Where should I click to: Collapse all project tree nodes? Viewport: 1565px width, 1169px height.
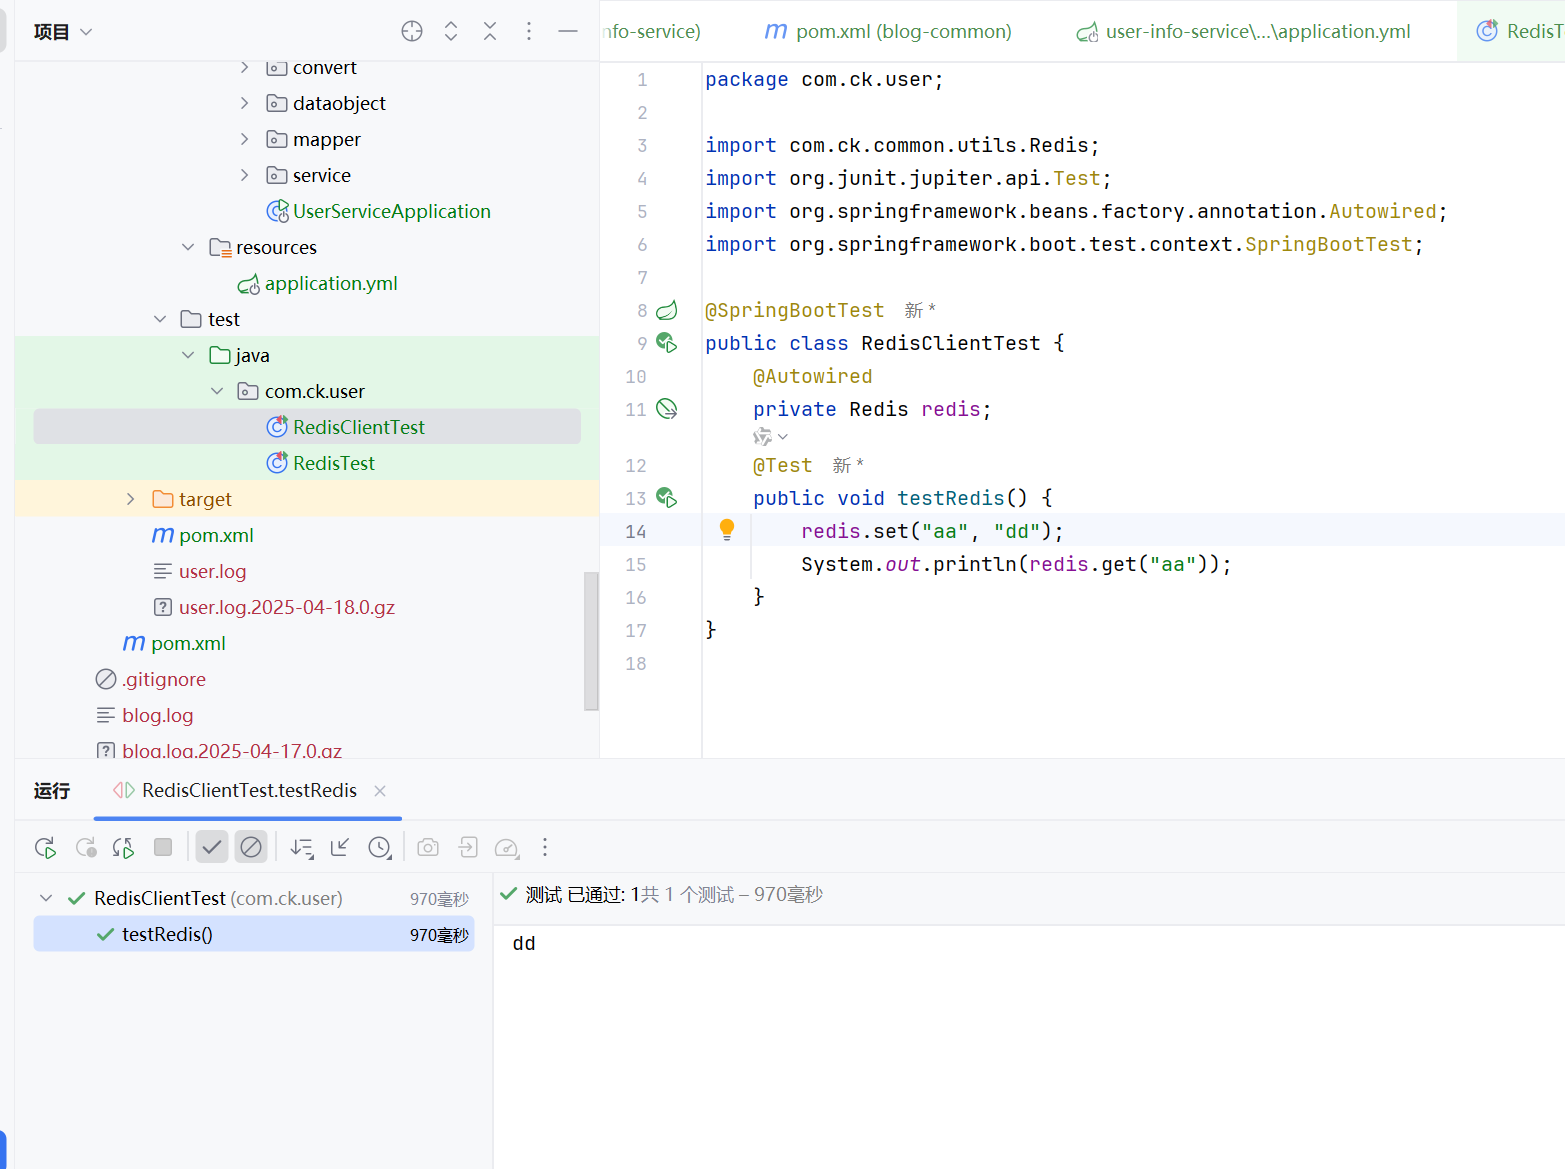pos(490,31)
